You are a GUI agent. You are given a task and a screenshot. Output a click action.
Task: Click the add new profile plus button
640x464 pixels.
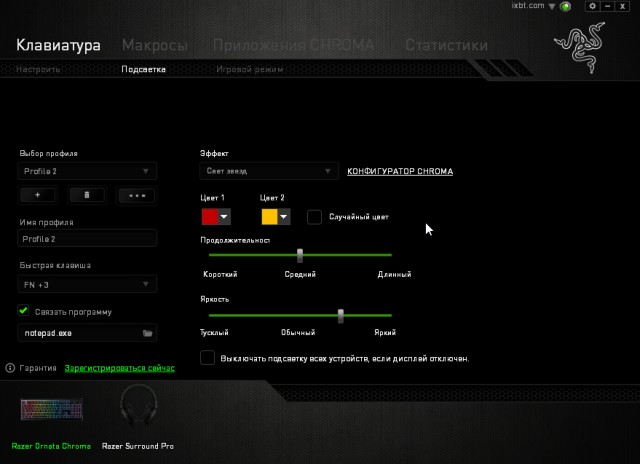point(38,196)
